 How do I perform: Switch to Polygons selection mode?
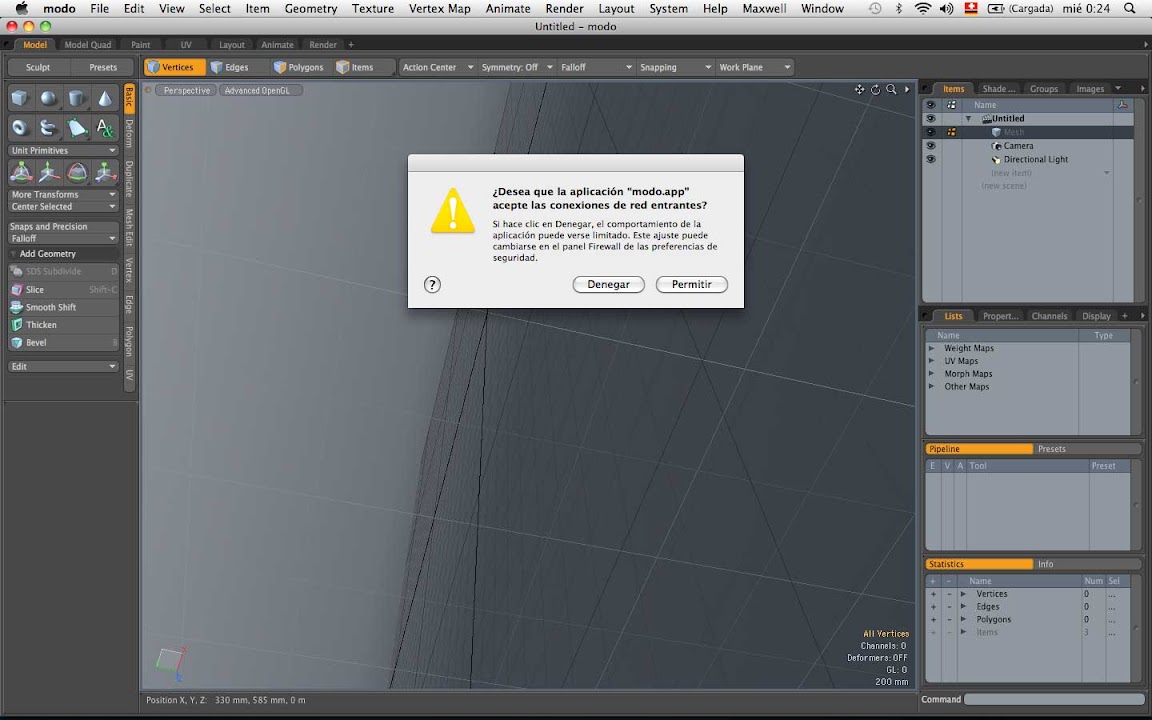tap(299, 67)
